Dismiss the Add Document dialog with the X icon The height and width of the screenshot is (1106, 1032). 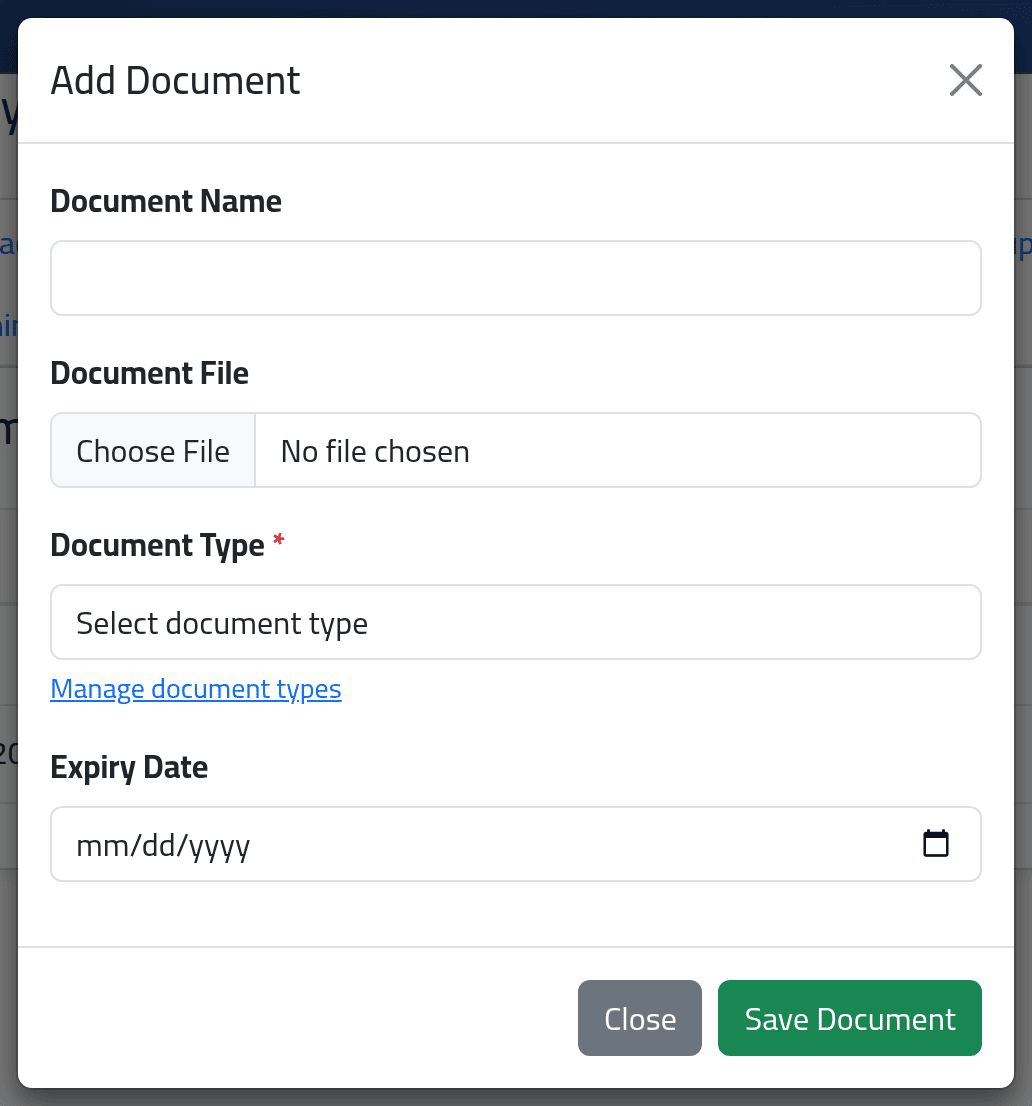click(965, 80)
